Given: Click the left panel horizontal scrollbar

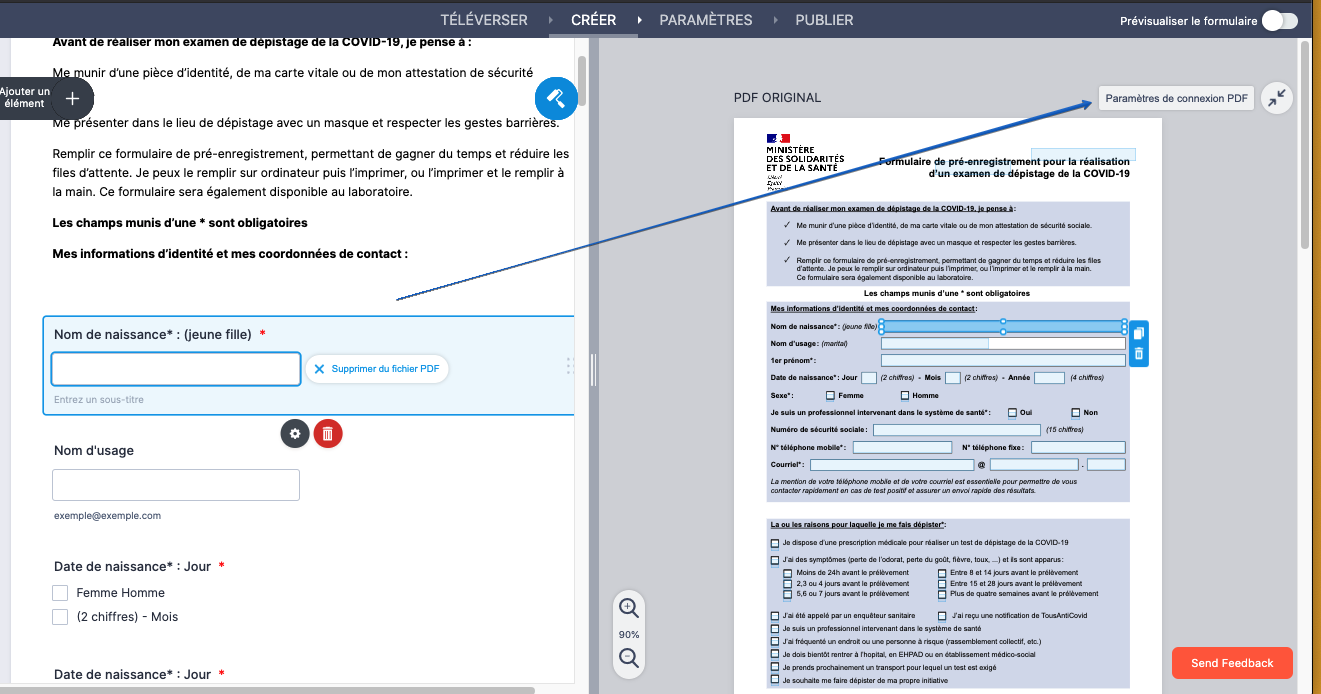Looking at the screenshot, I should click(267, 690).
